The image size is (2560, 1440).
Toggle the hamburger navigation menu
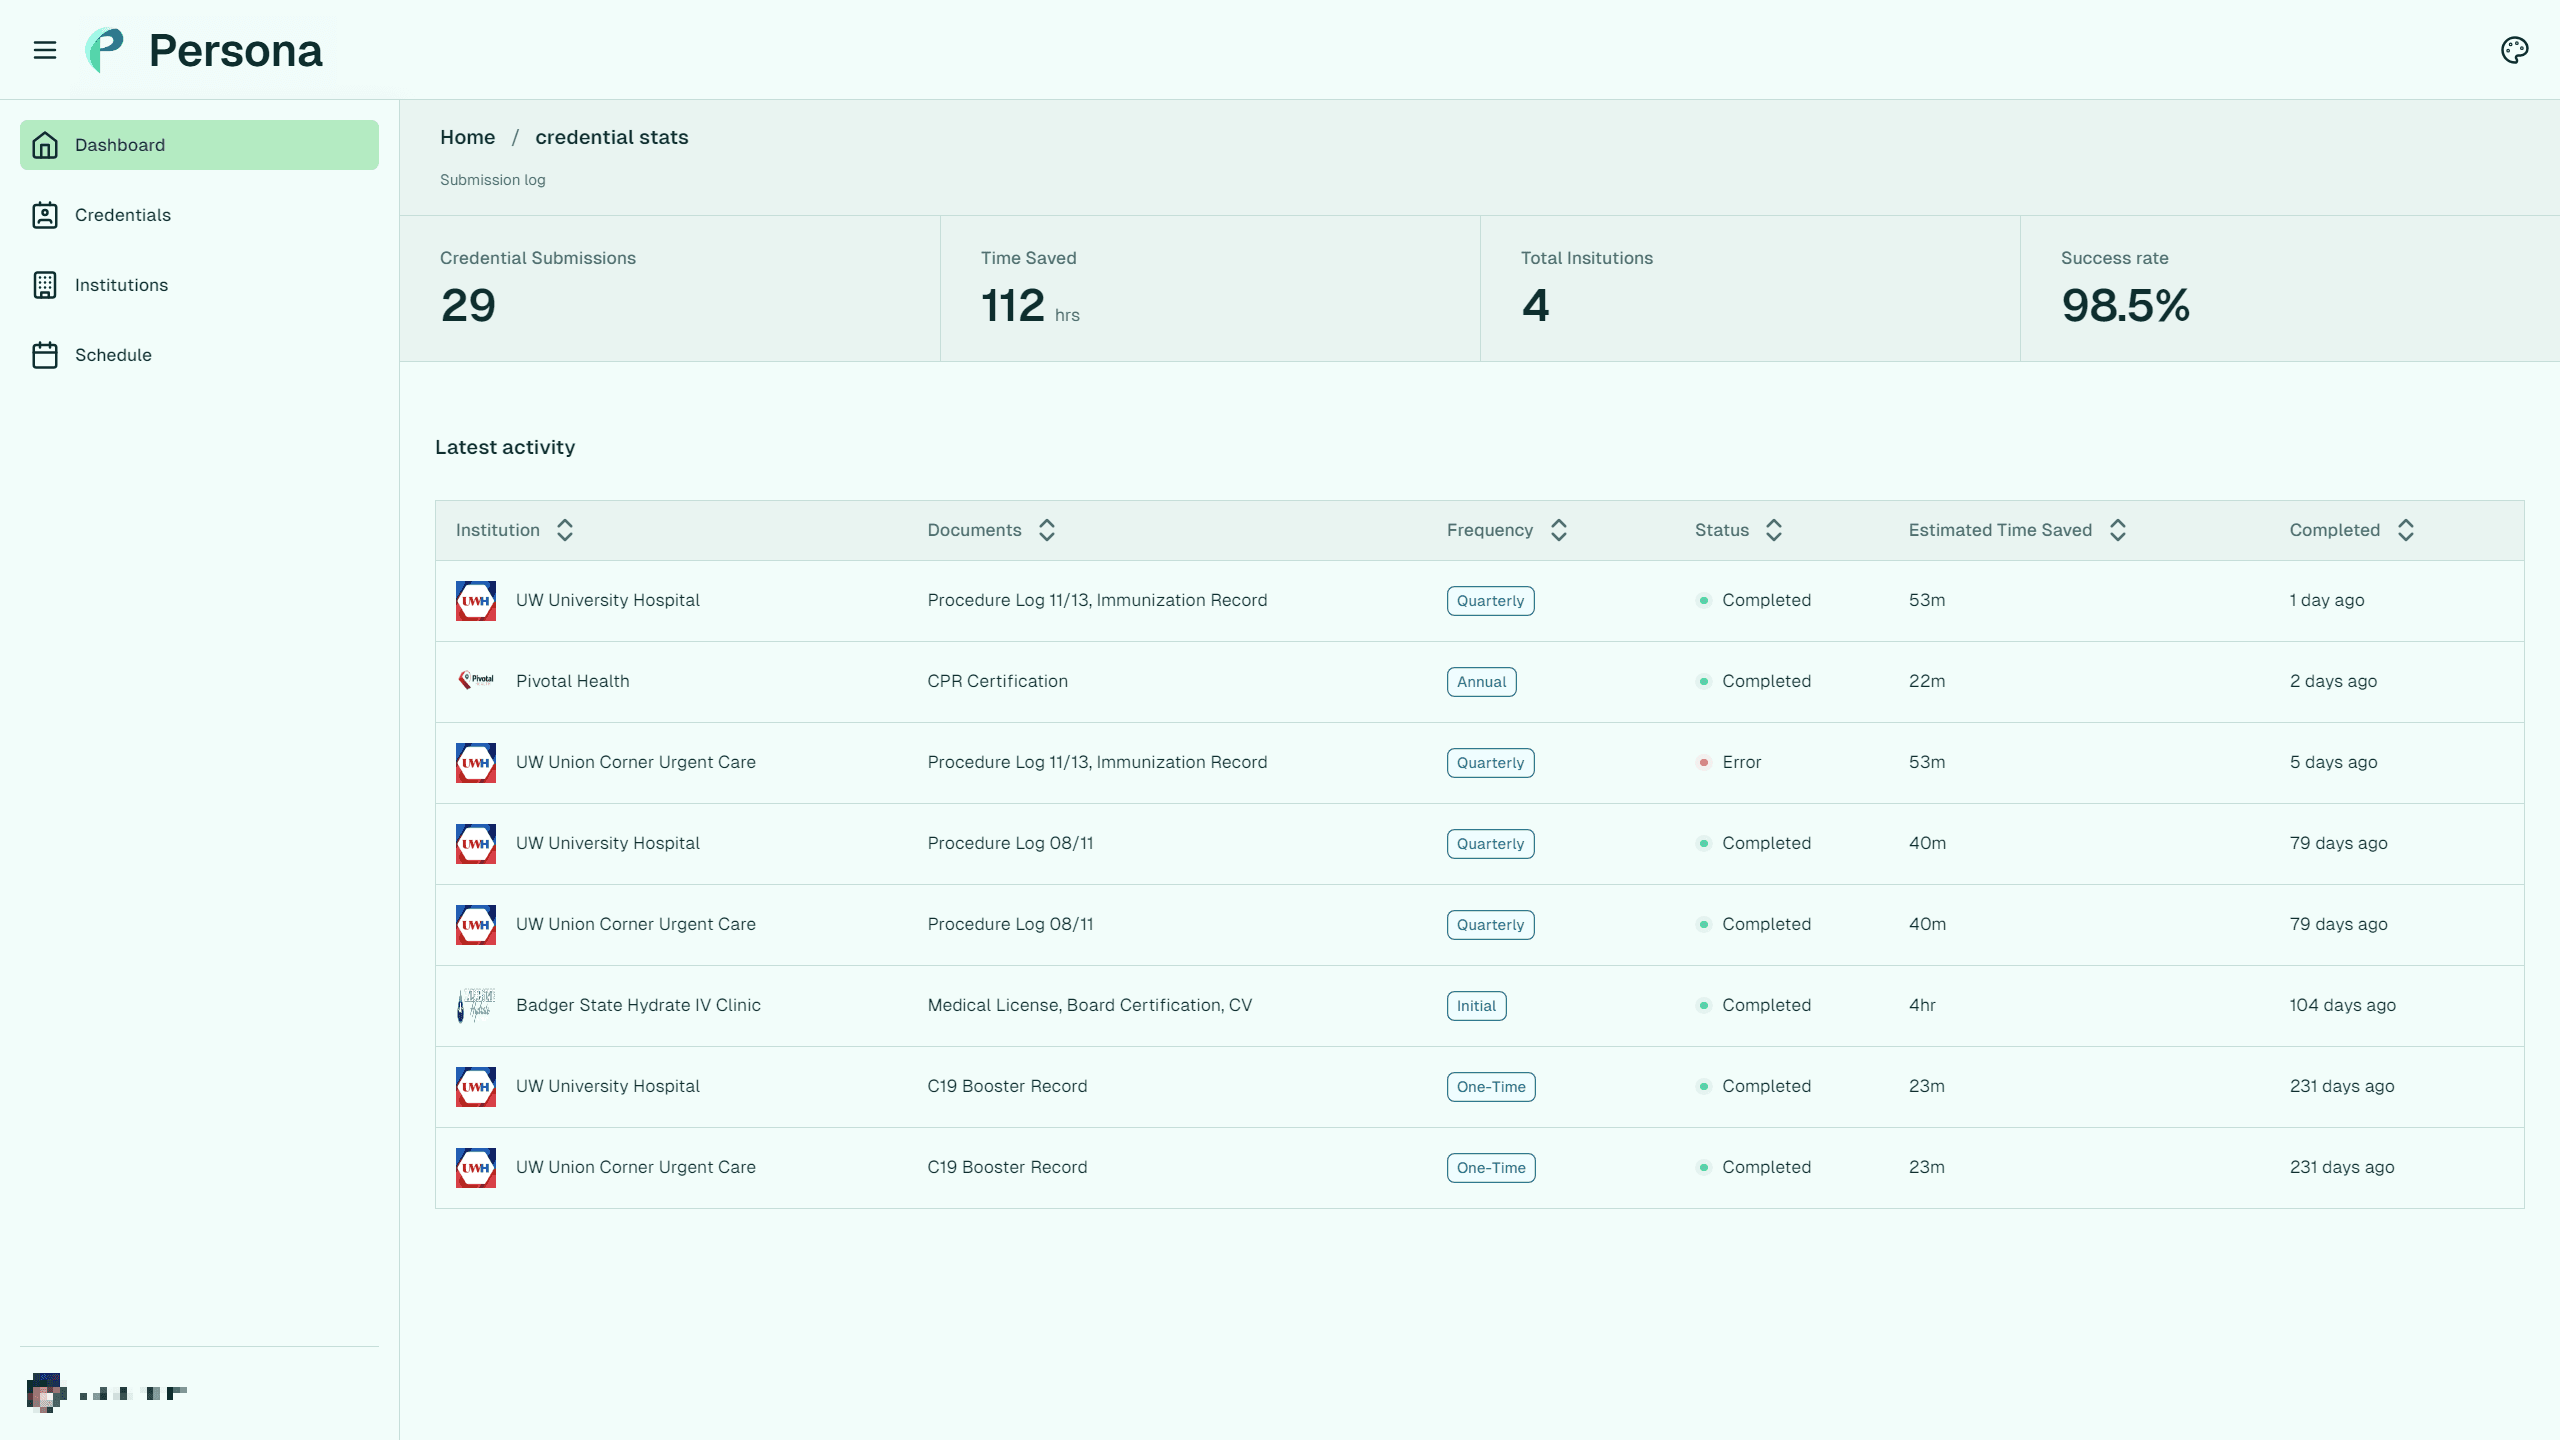[x=46, y=49]
